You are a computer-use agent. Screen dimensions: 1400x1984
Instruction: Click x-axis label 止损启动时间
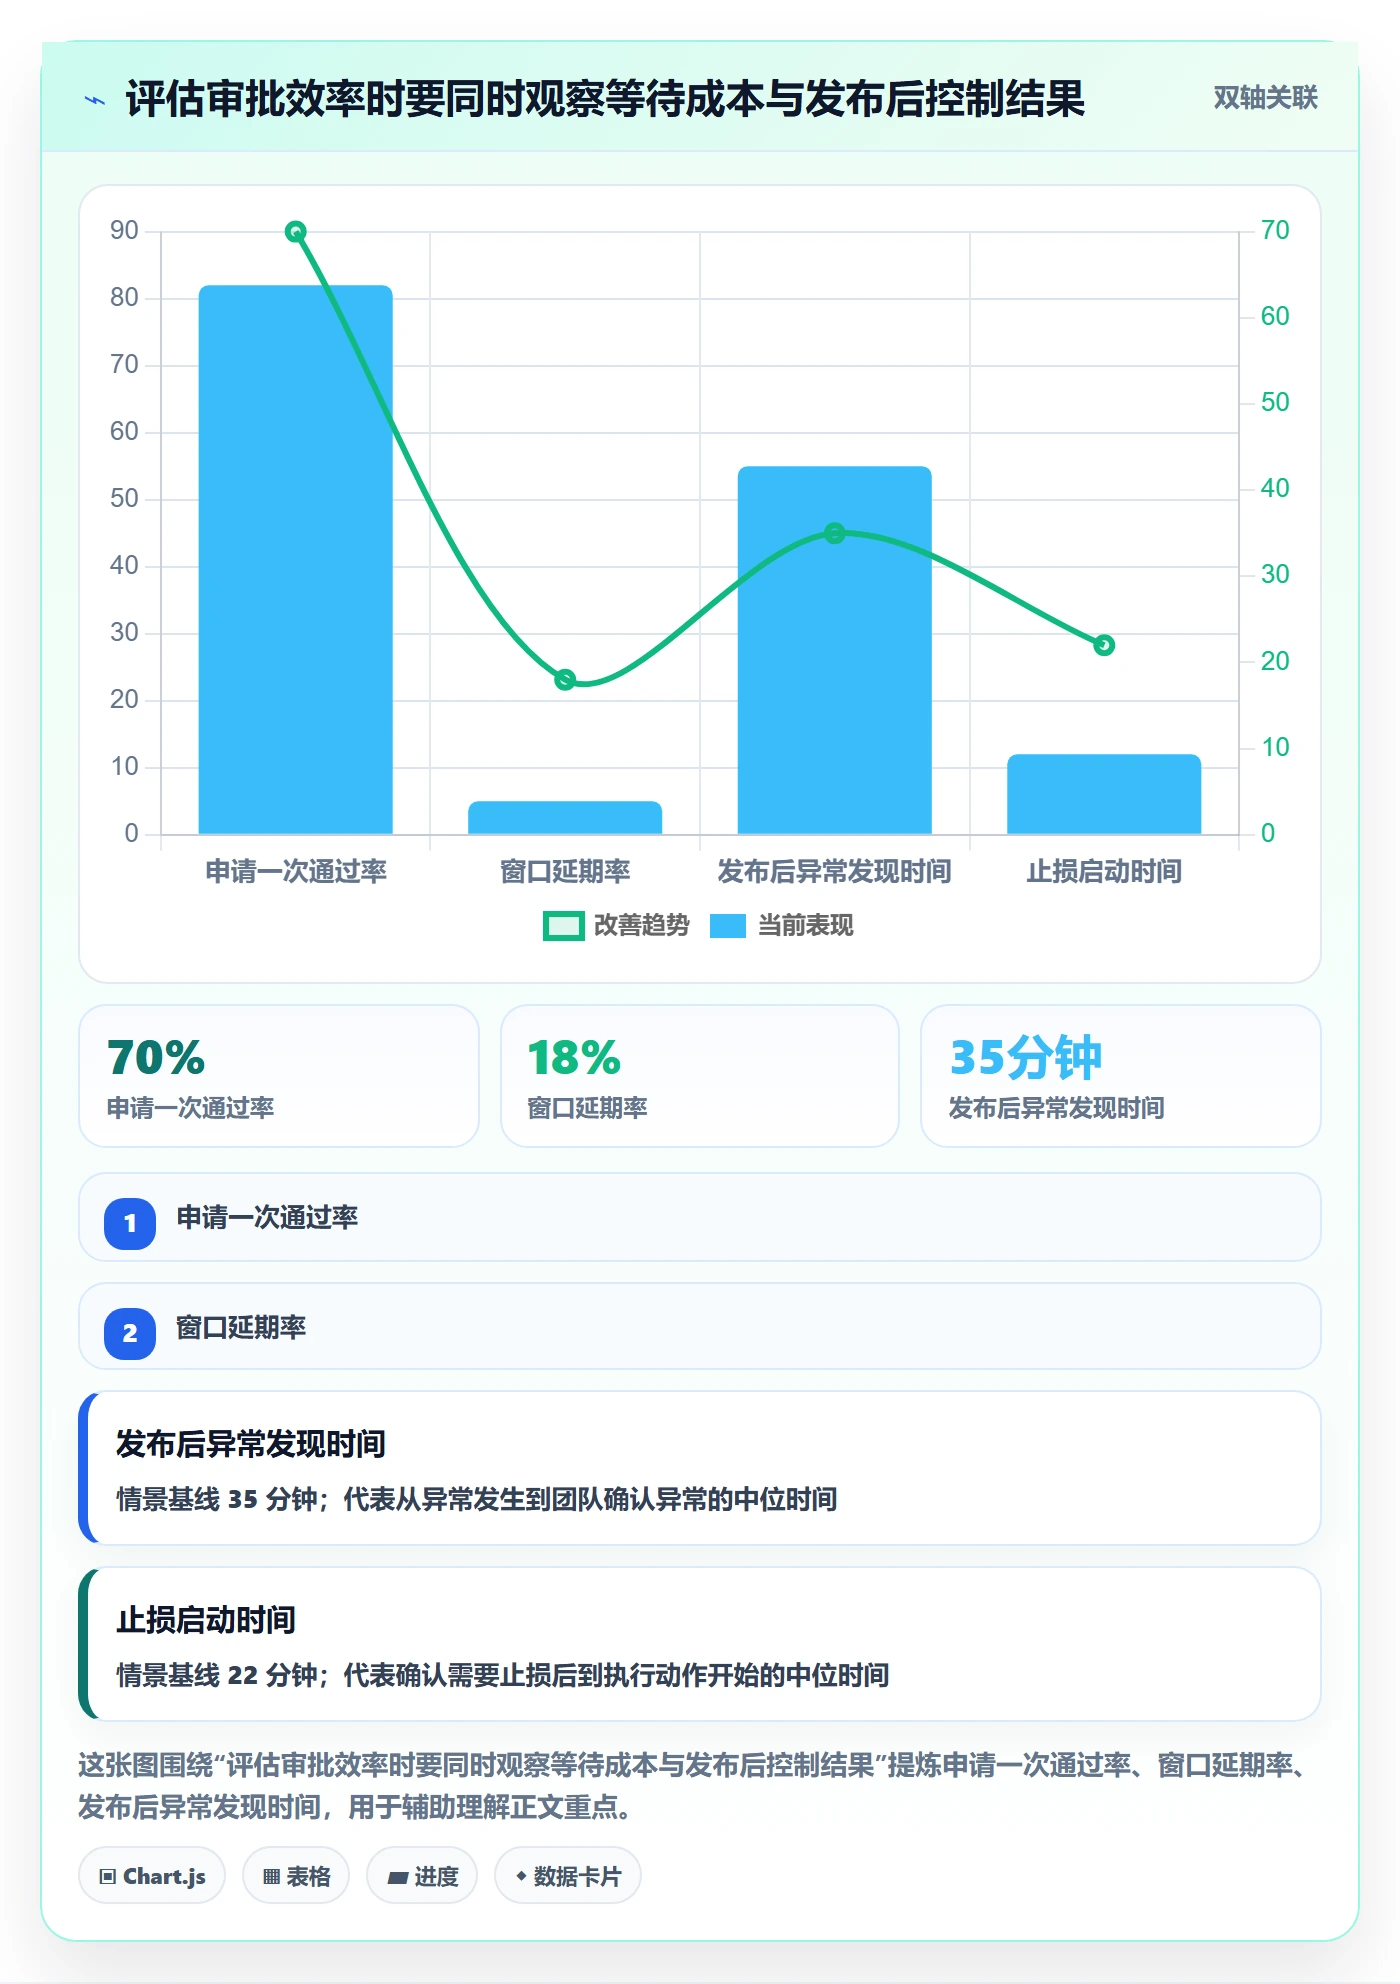(1104, 872)
